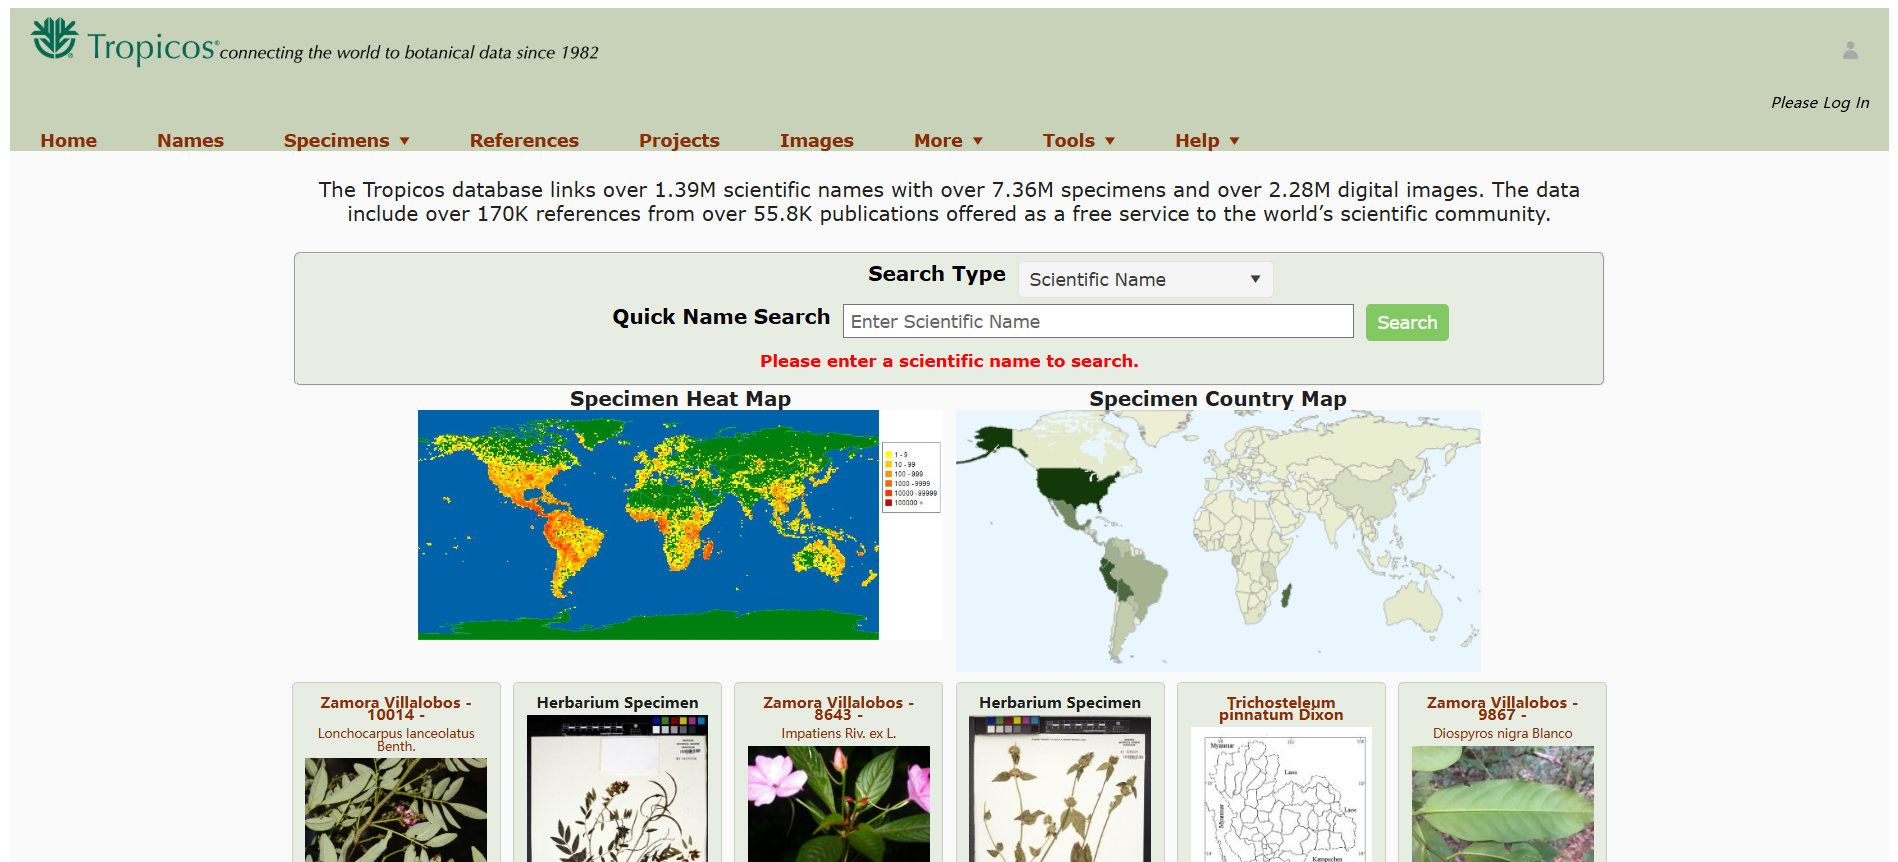Go to the Home menu item
Image resolution: width=1898 pixels, height=862 pixels.
(69, 141)
